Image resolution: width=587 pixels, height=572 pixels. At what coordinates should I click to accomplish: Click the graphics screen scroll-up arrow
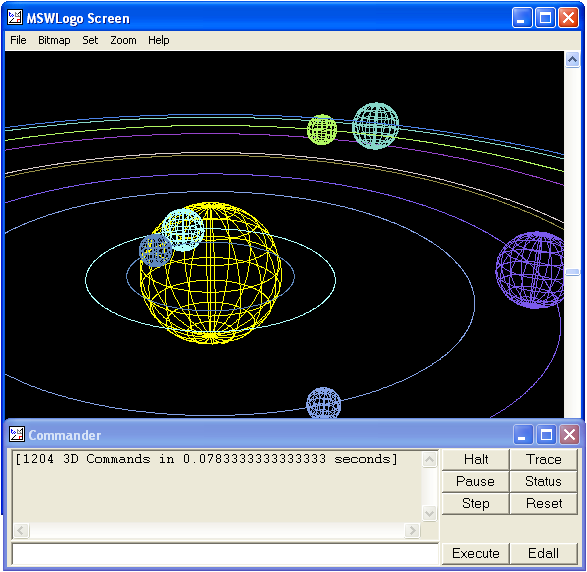click(572, 60)
